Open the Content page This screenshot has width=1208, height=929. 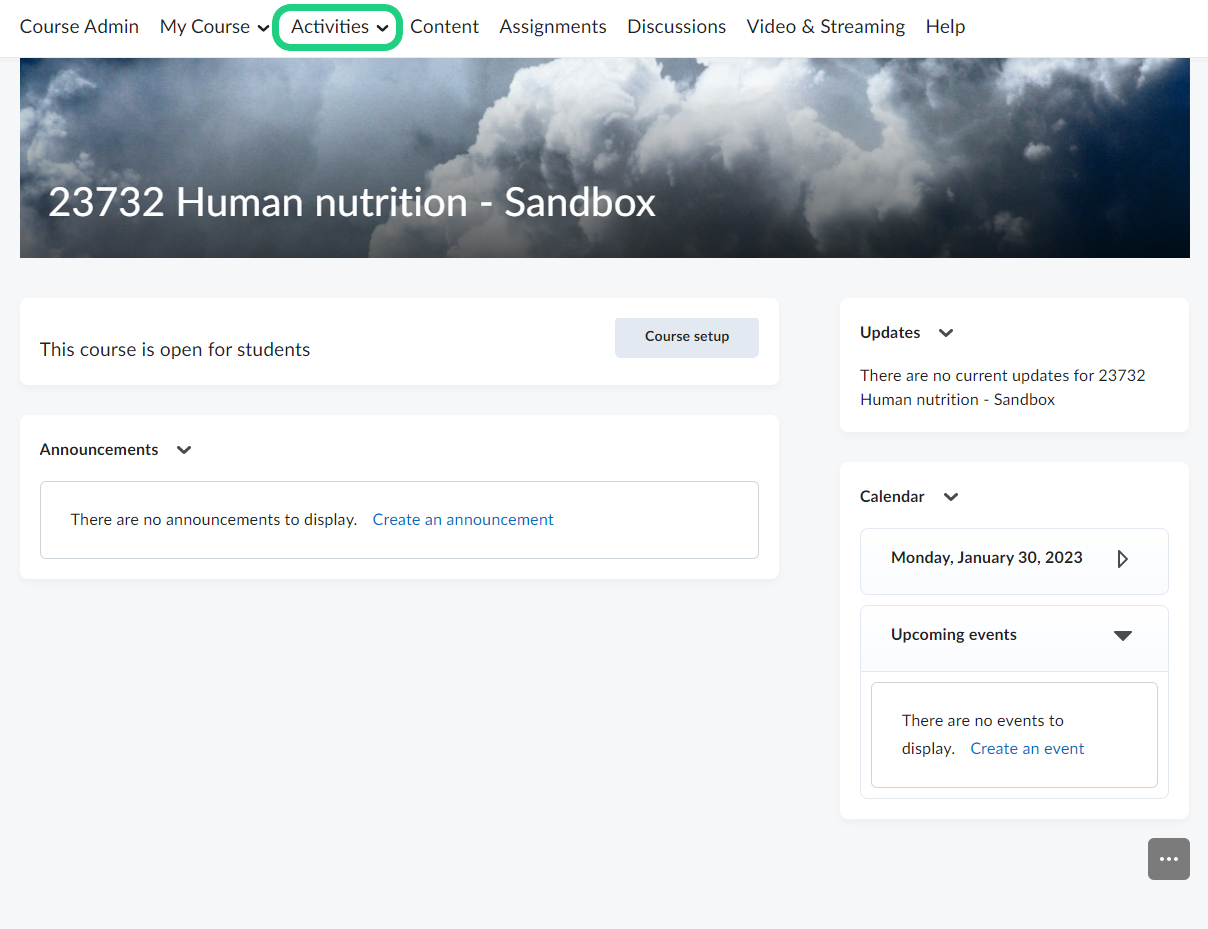click(x=444, y=27)
